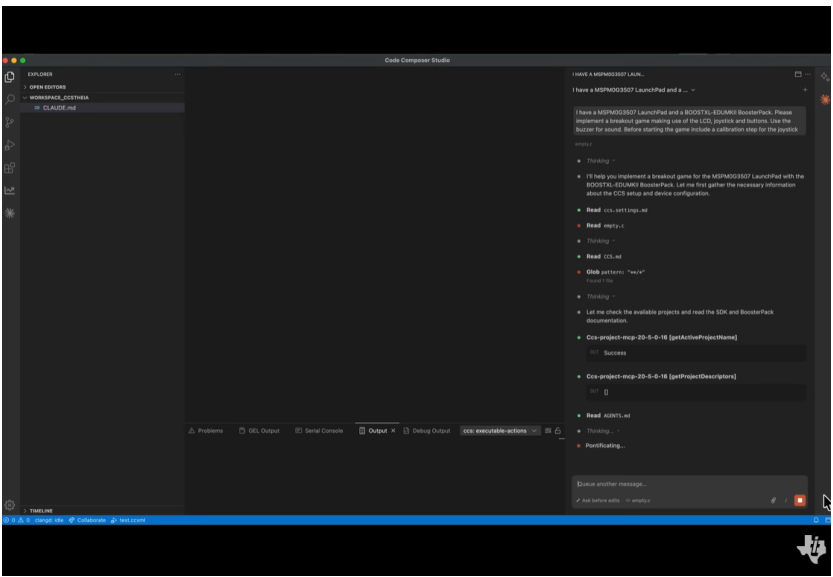
Task: Switch to the GEL Output tab
Action: click(x=259, y=431)
